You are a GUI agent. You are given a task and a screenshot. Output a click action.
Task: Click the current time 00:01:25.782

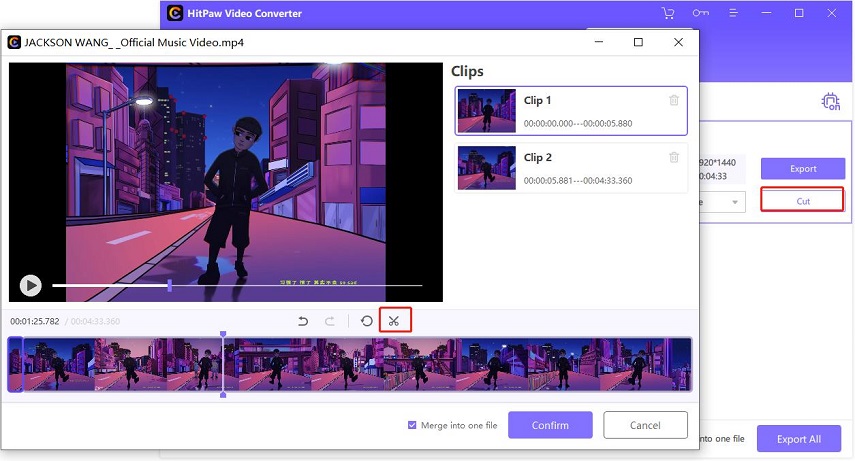(x=35, y=321)
